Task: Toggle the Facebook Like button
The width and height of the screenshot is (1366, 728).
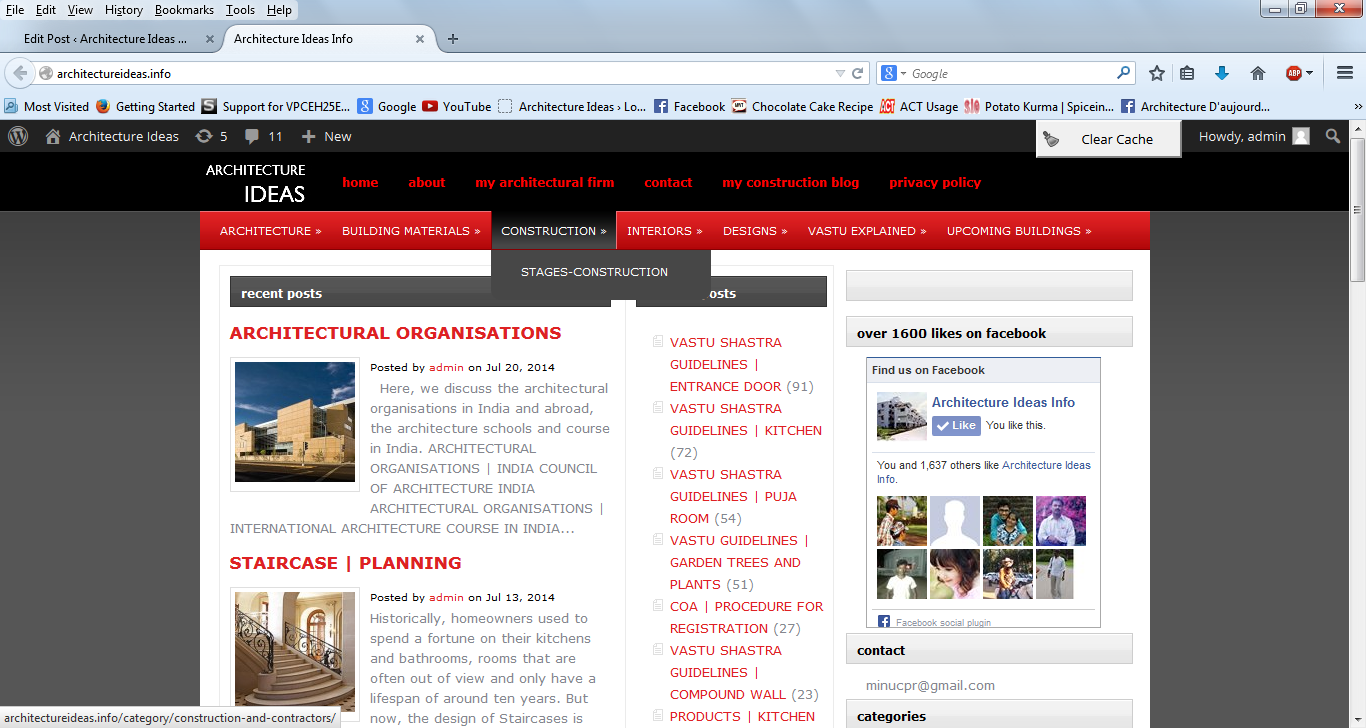Action: click(956, 425)
